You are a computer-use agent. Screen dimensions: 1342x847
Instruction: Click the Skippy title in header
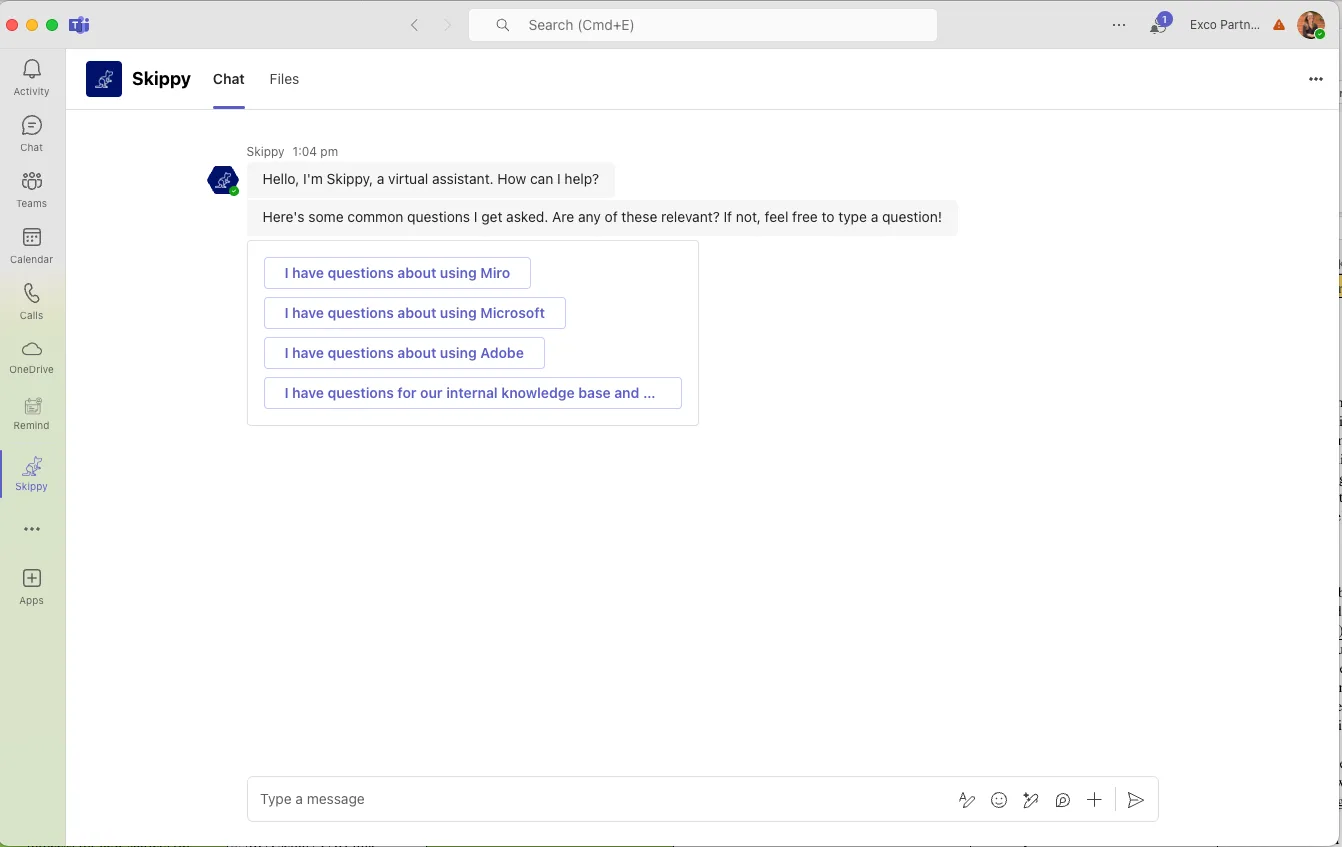pyautogui.click(x=161, y=79)
